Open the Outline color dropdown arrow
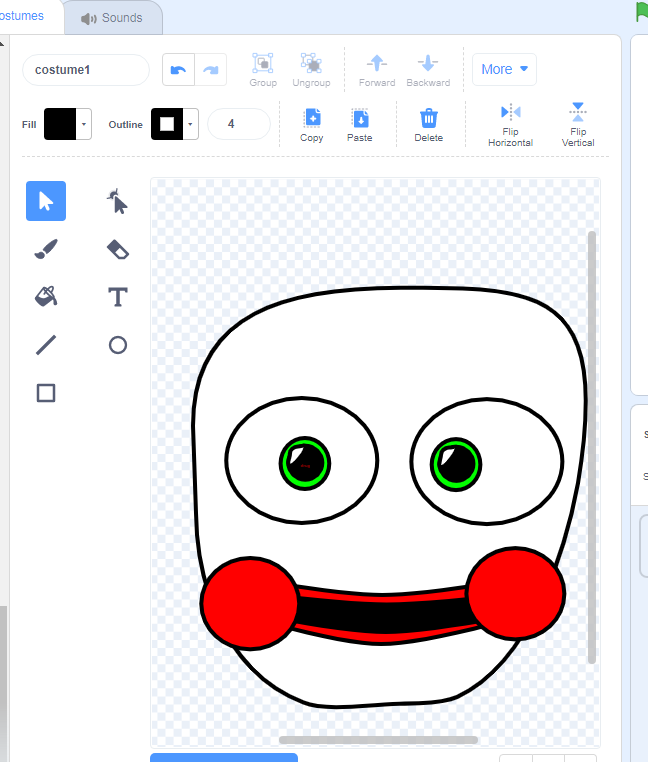Screen dimensions: 648x762 191,124
